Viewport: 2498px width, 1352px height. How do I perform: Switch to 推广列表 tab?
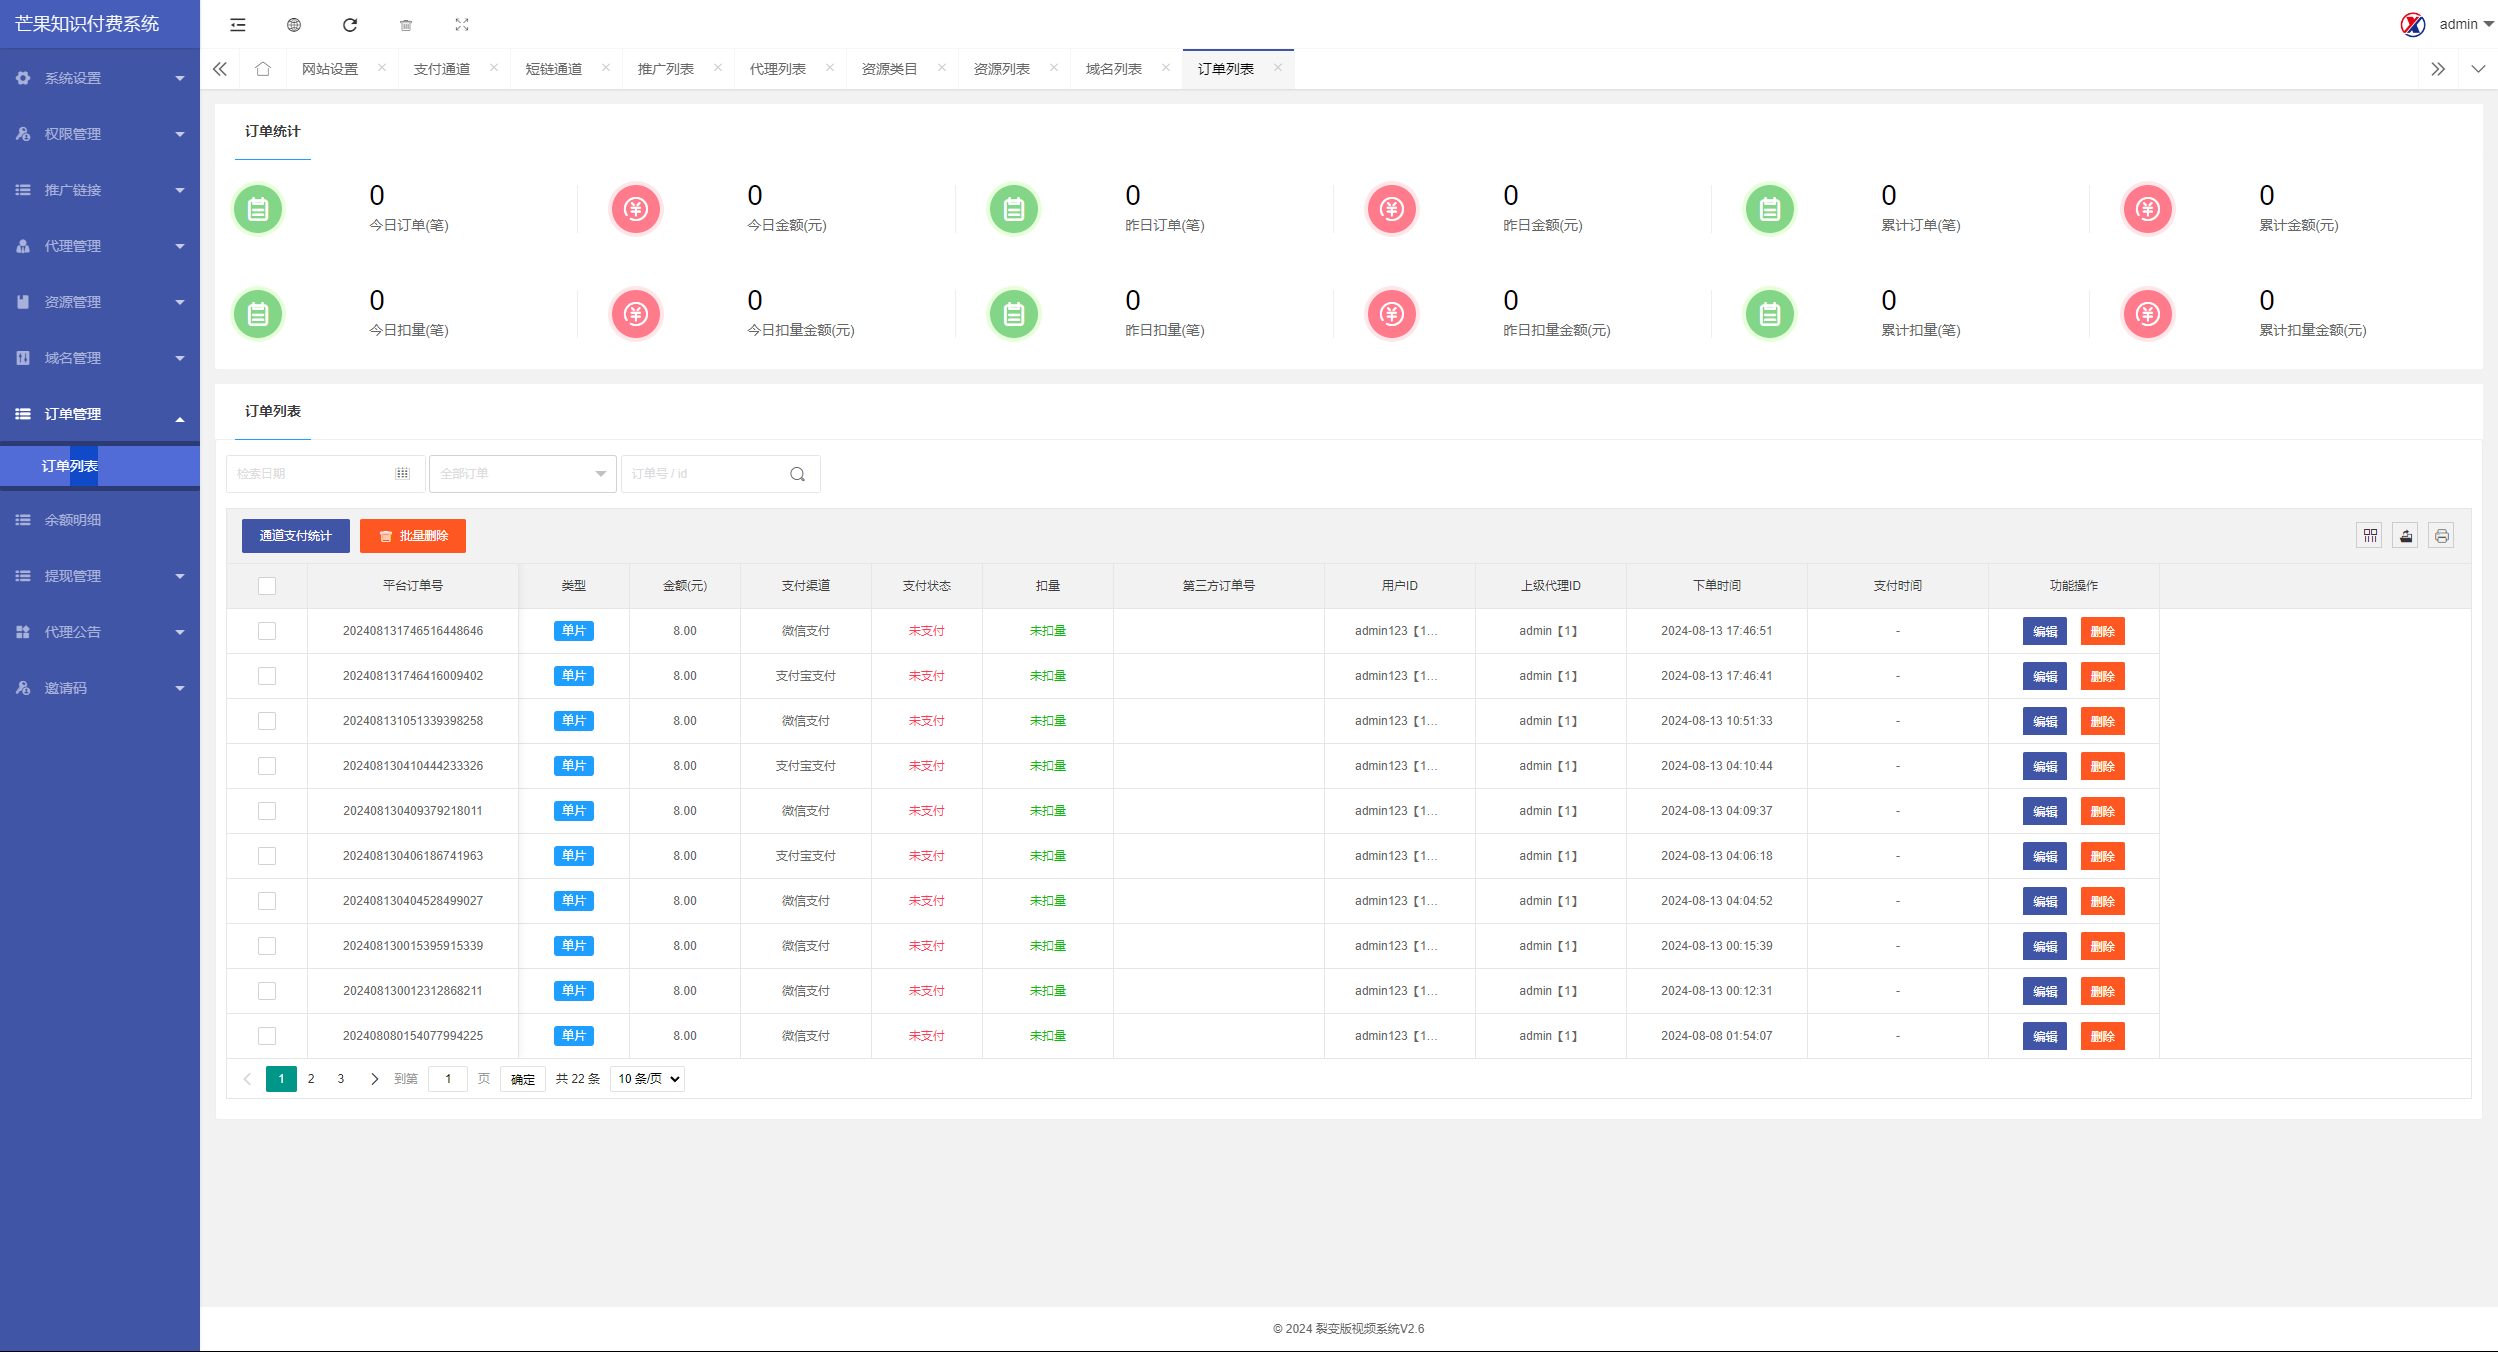[666, 69]
